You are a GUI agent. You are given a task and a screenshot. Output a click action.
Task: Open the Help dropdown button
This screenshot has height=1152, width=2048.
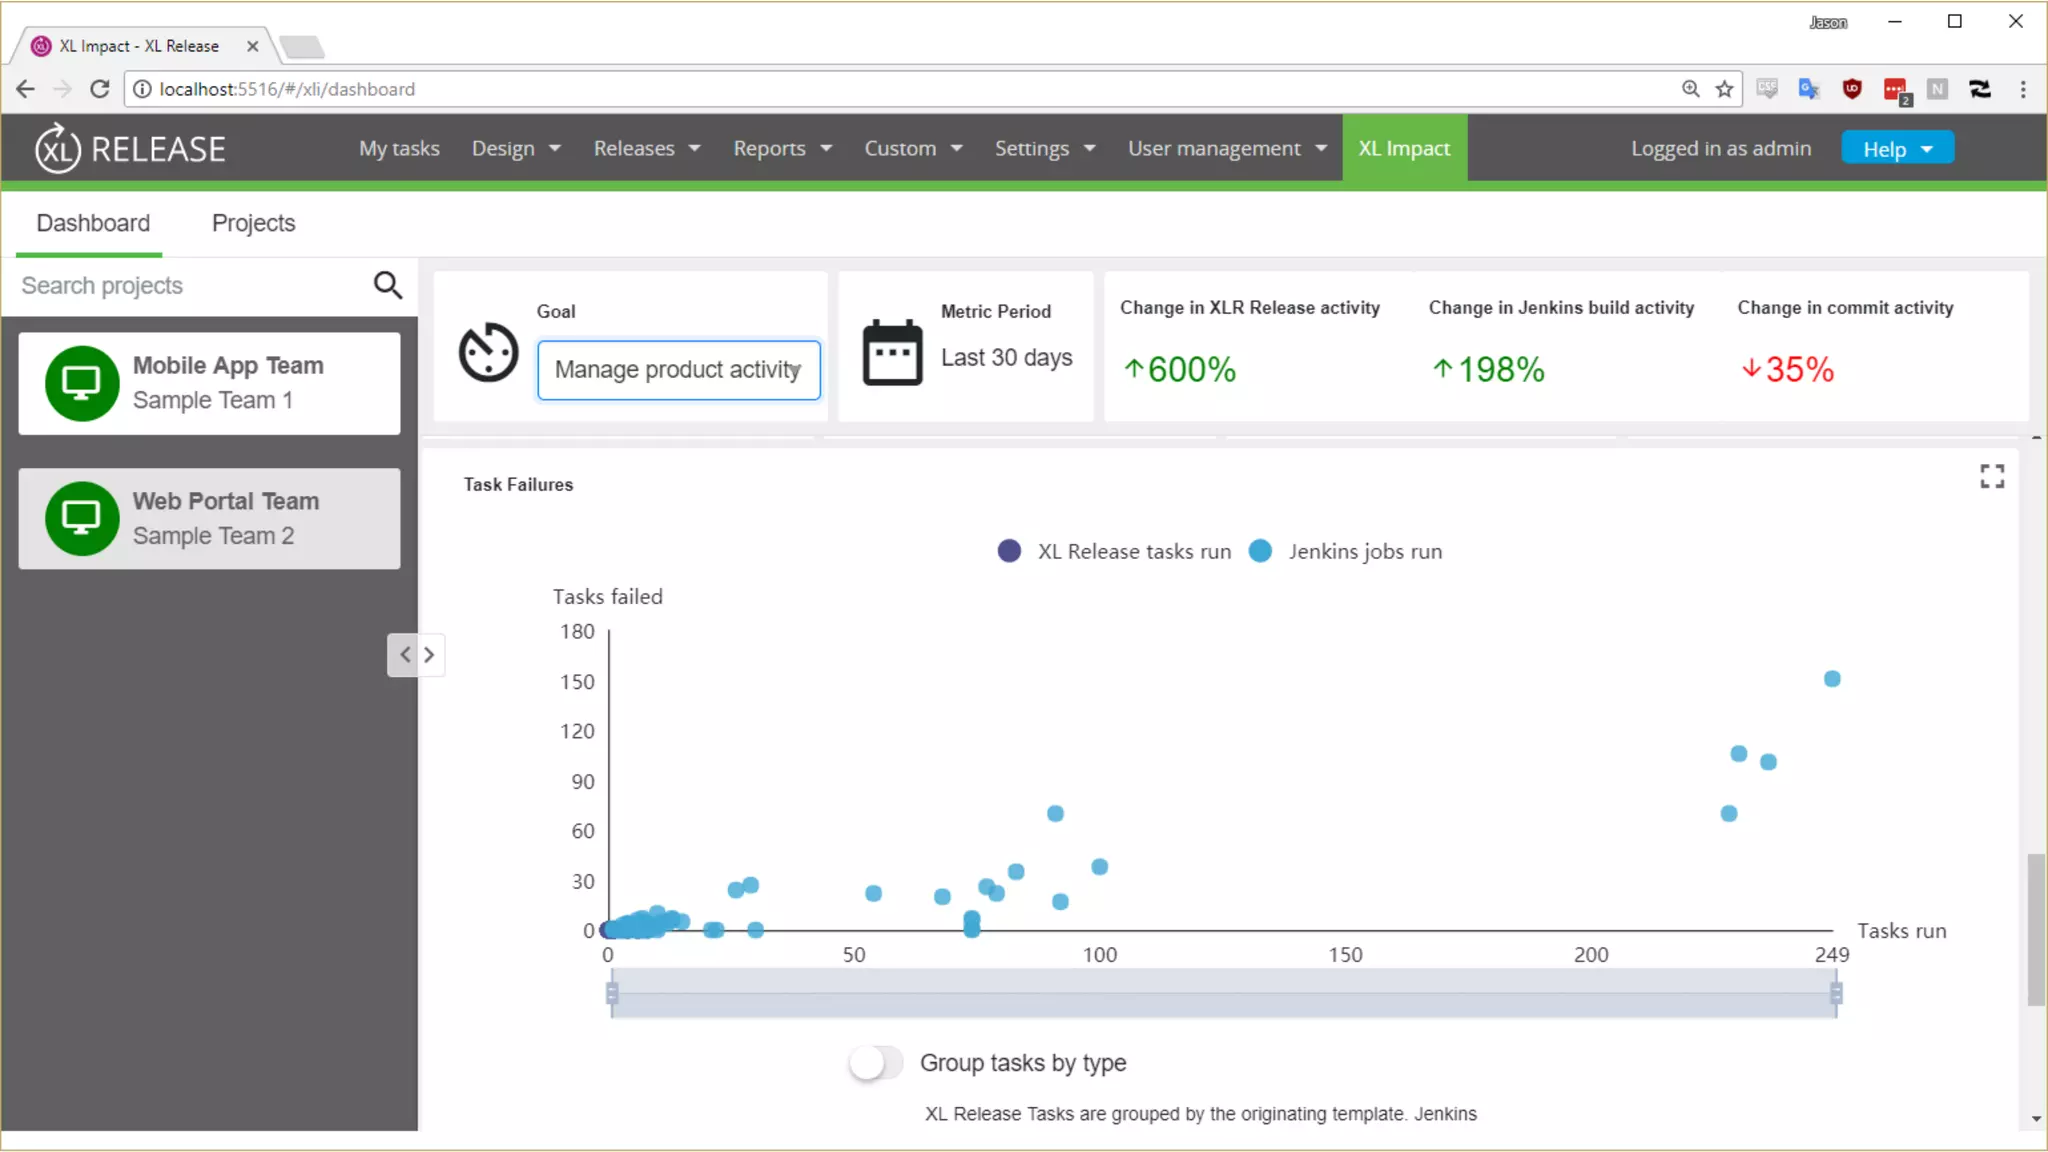click(x=1897, y=149)
